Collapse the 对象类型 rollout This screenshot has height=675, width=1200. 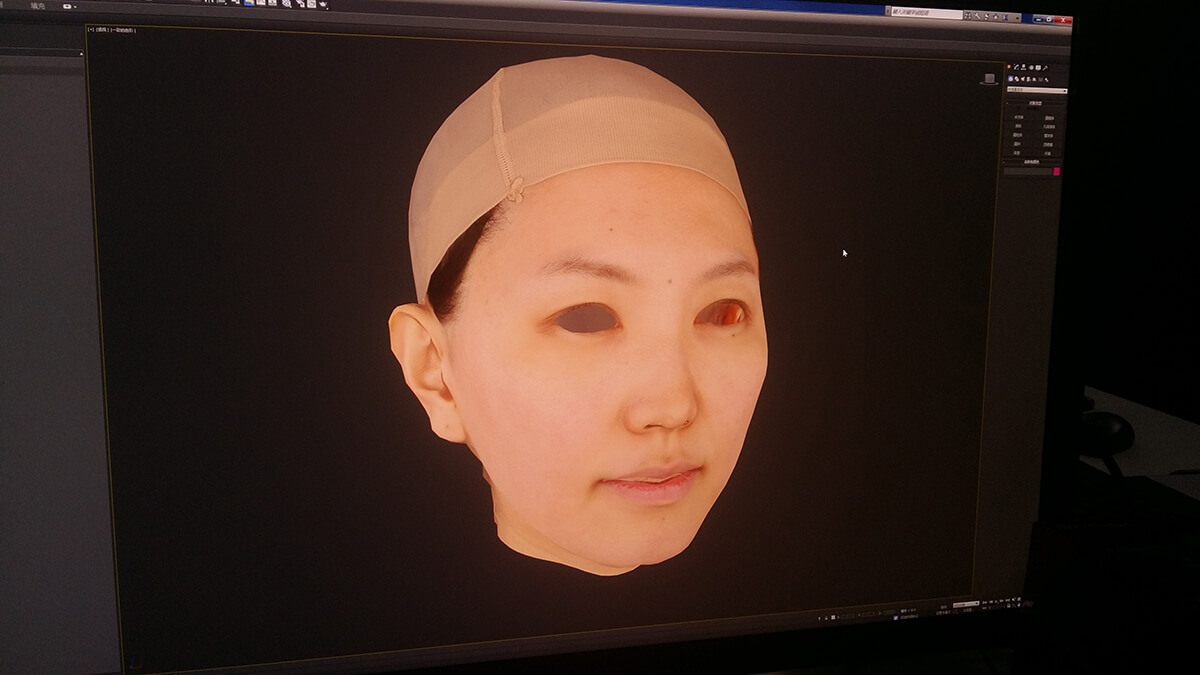click(x=1033, y=103)
